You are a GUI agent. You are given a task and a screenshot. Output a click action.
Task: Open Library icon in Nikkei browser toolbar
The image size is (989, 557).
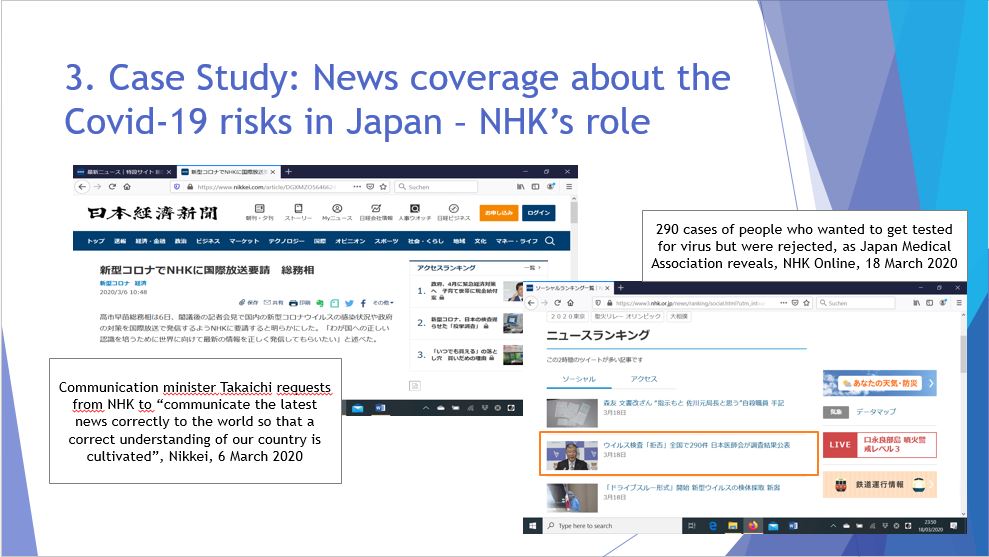click(520, 187)
